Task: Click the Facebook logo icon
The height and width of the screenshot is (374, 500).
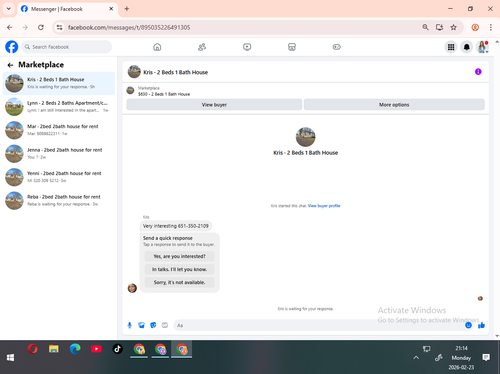Action: (12, 47)
